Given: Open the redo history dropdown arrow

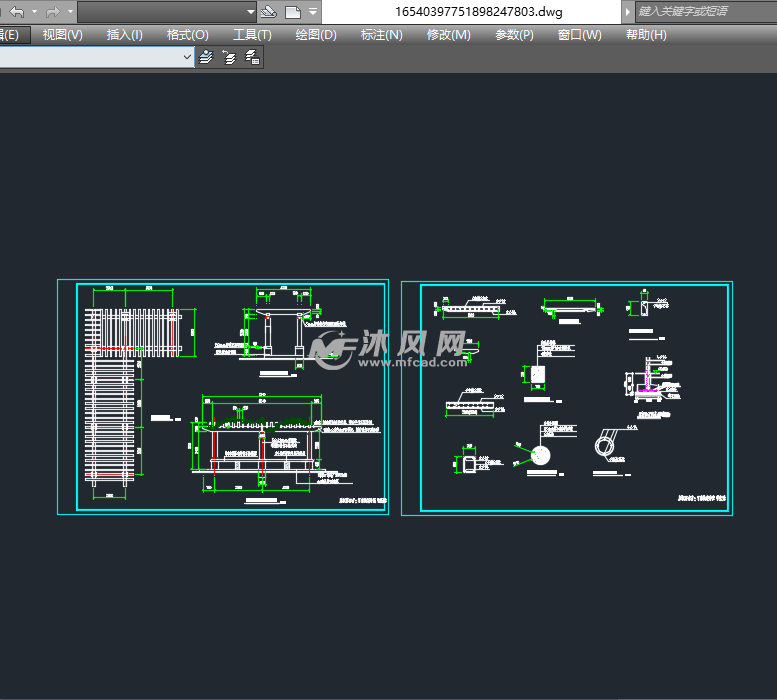Looking at the screenshot, I should pos(70,12).
